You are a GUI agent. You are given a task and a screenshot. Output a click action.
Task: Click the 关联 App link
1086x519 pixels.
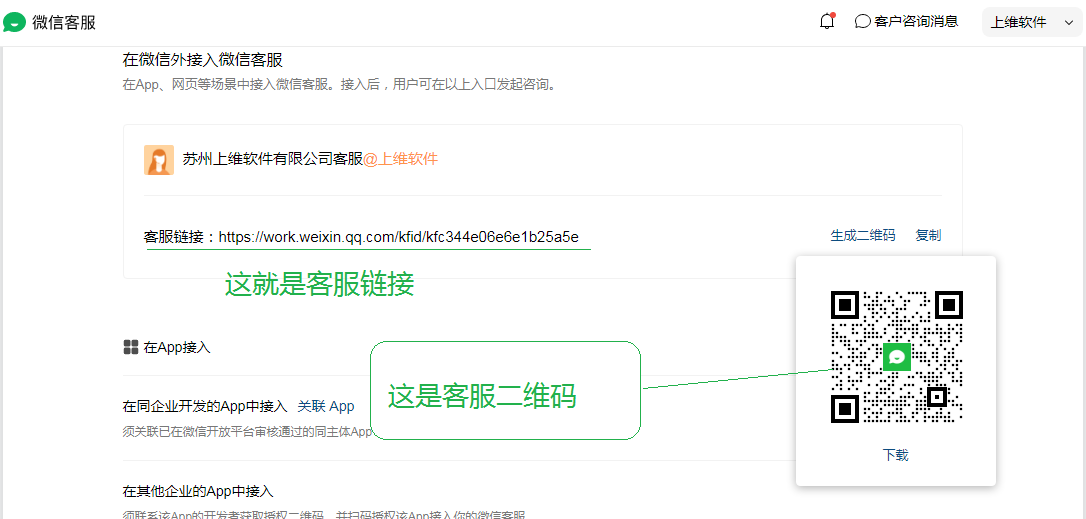point(326,406)
